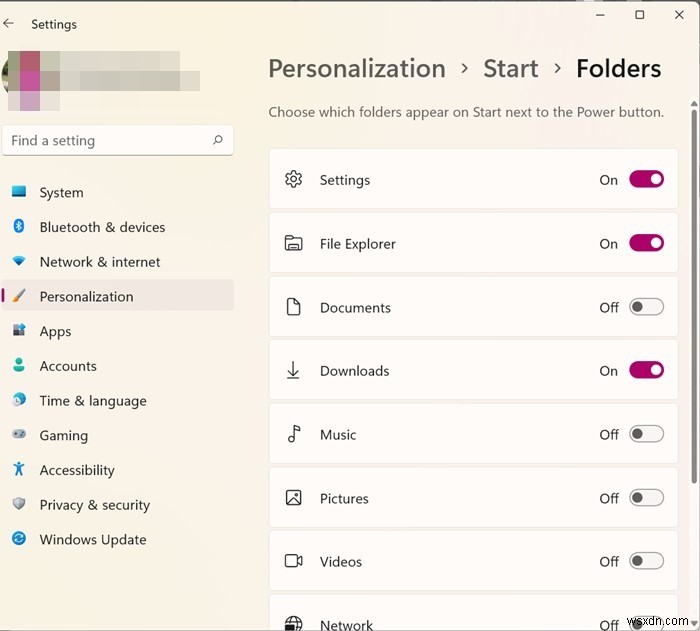The image size is (700, 631).
Task: Navigate to Start breadcrumb link
Action: coord(510,69)
